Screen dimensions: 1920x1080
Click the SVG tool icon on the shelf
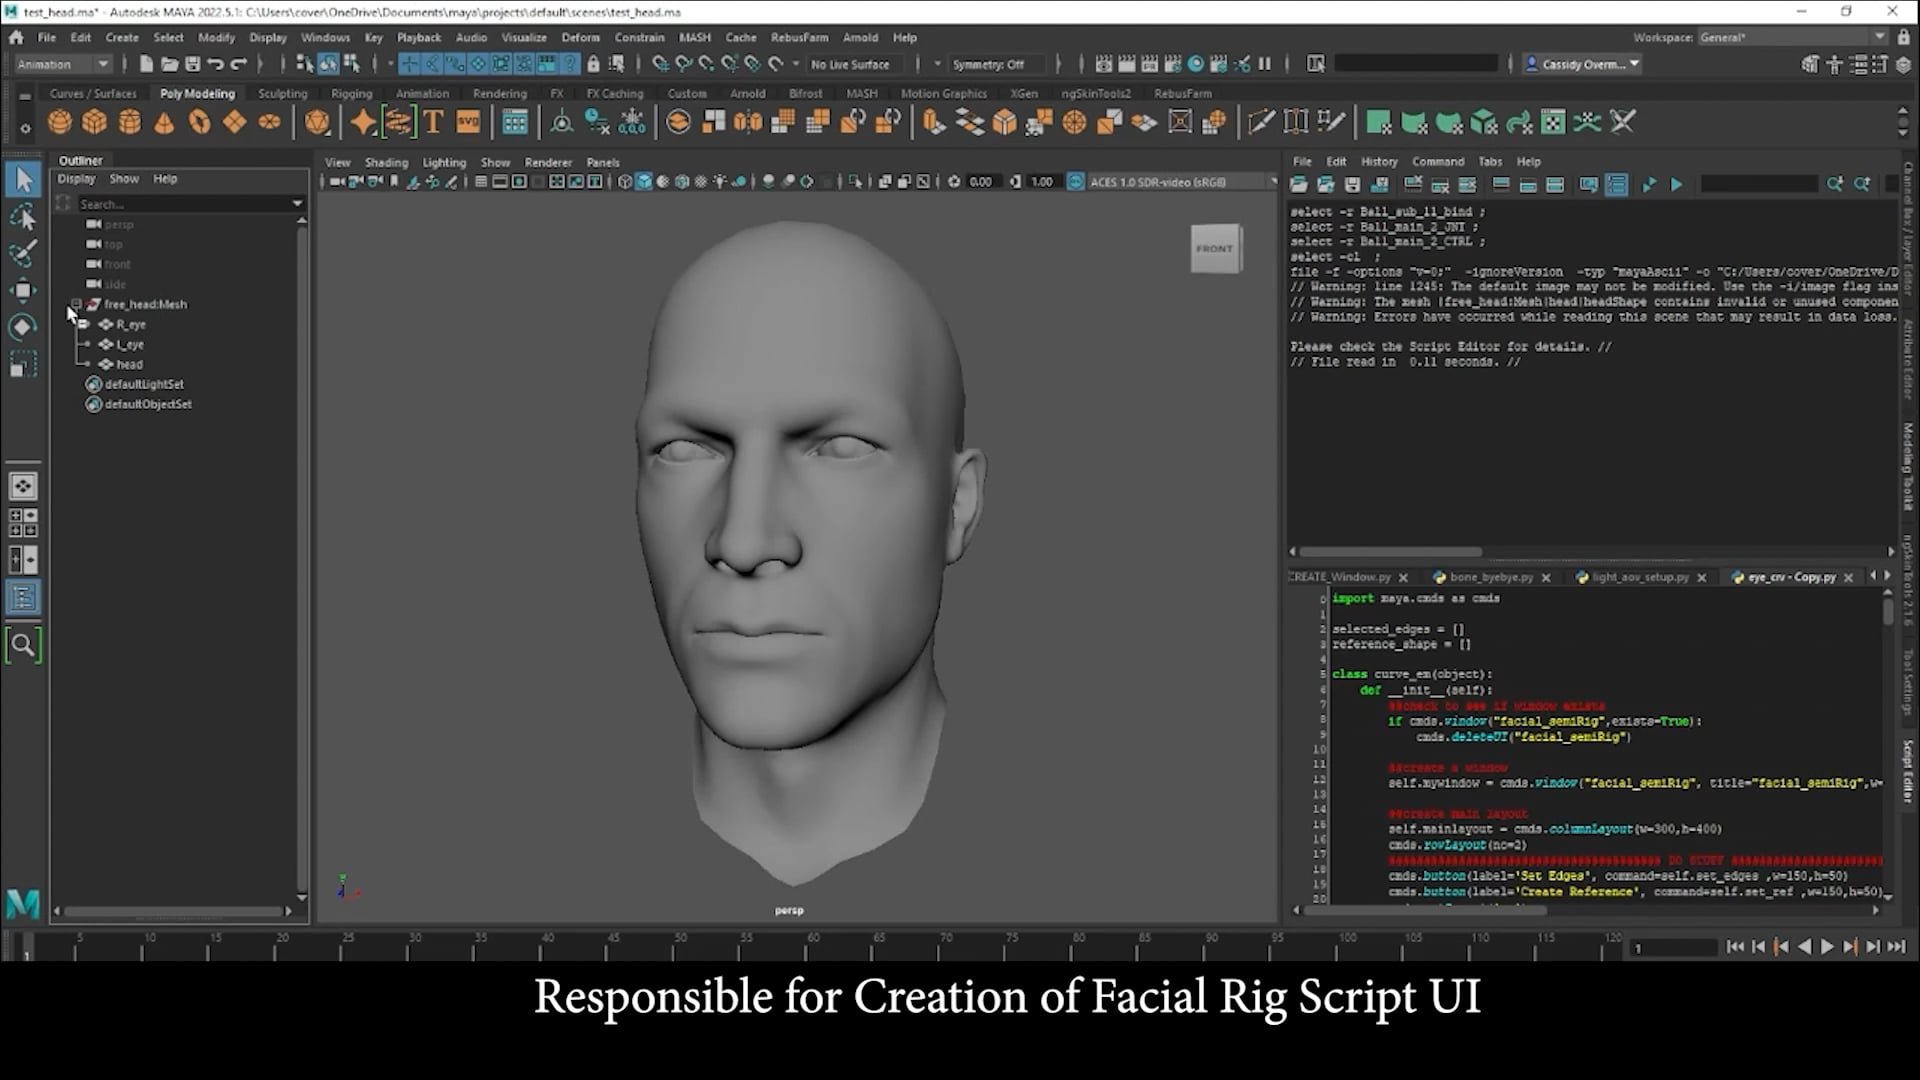tap(467, 122)
